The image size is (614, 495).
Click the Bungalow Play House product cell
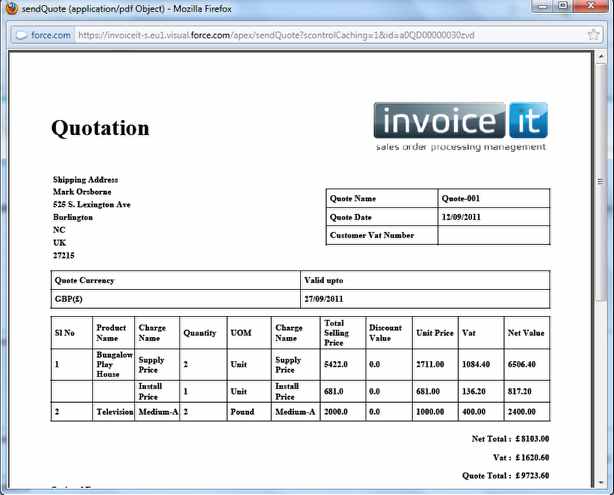pos(114,364)
